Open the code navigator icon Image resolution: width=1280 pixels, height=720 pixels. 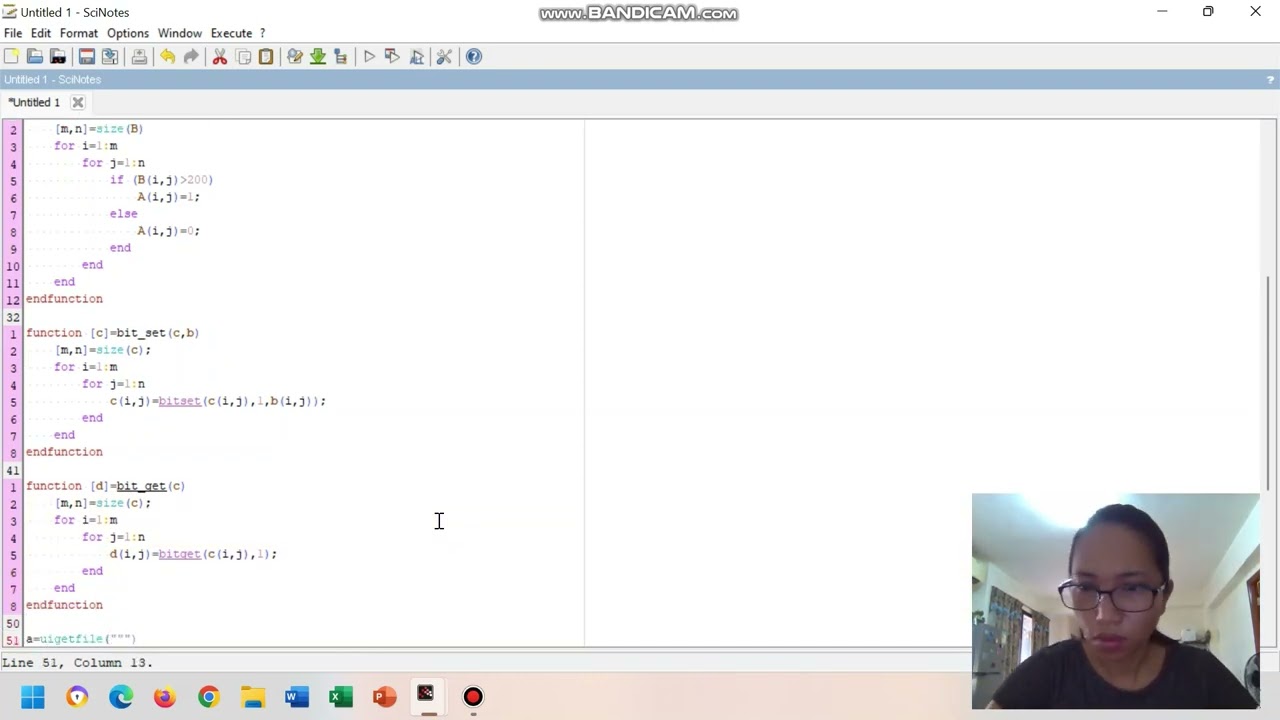pos(340,57)
